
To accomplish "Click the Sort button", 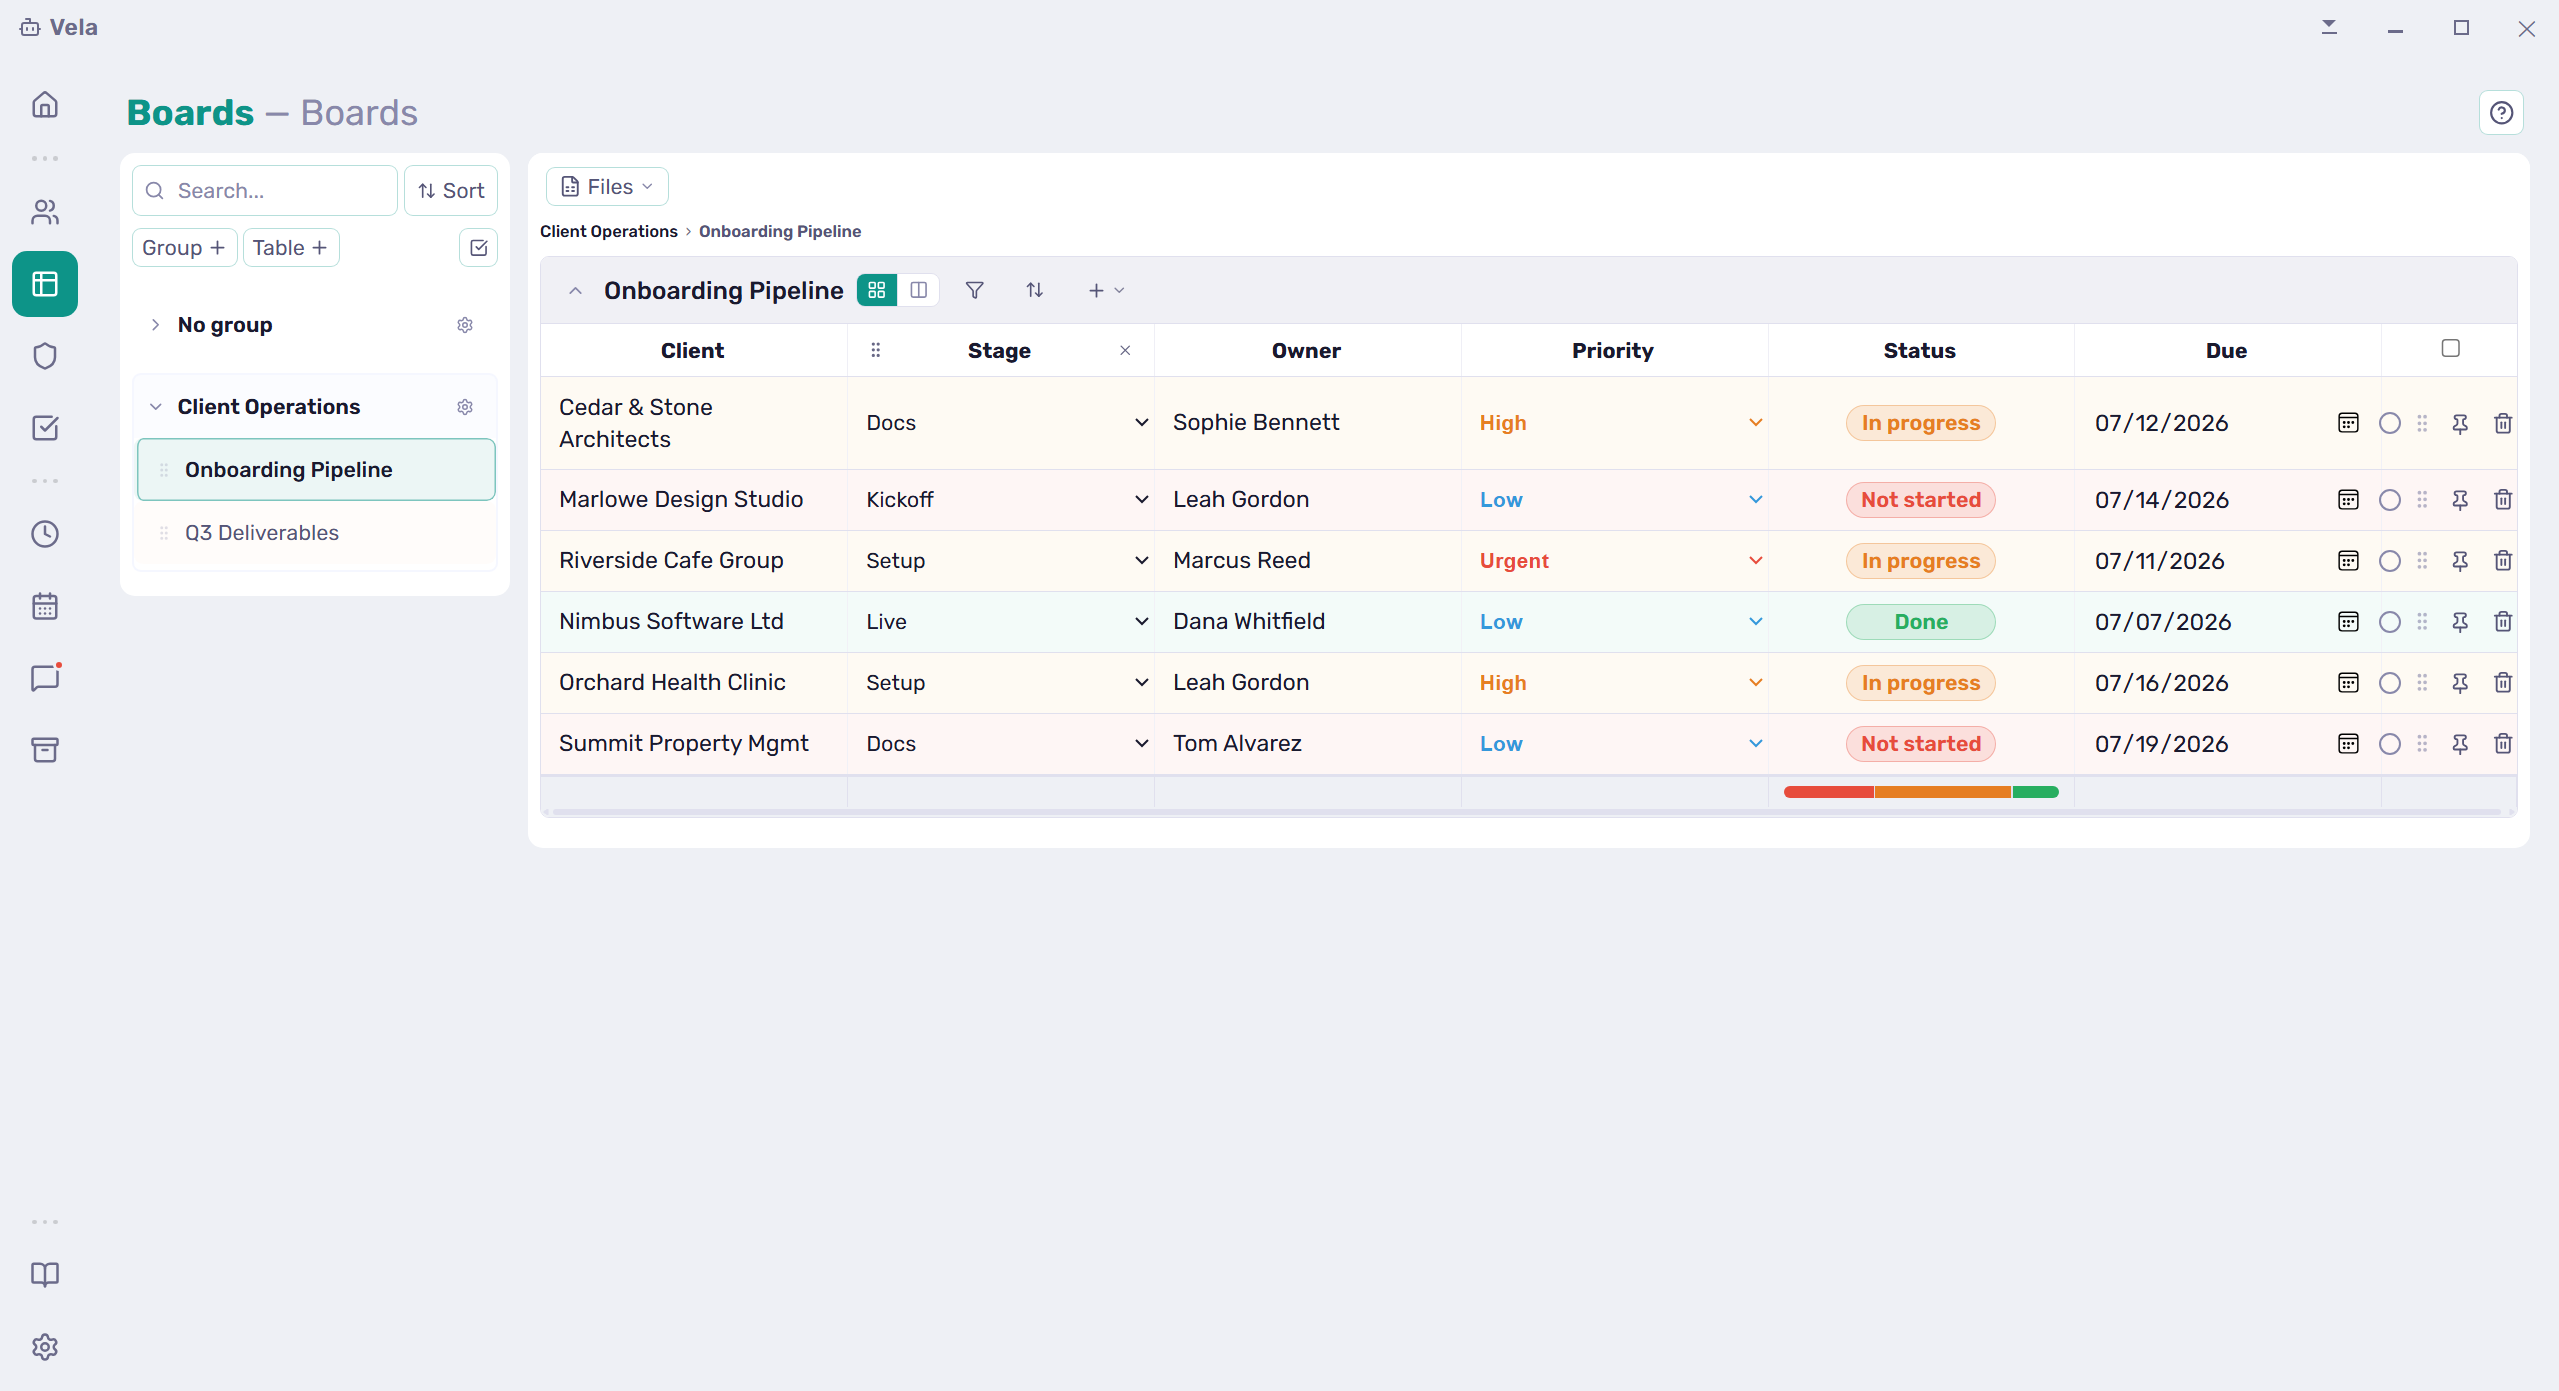I will tap(451, 190).
